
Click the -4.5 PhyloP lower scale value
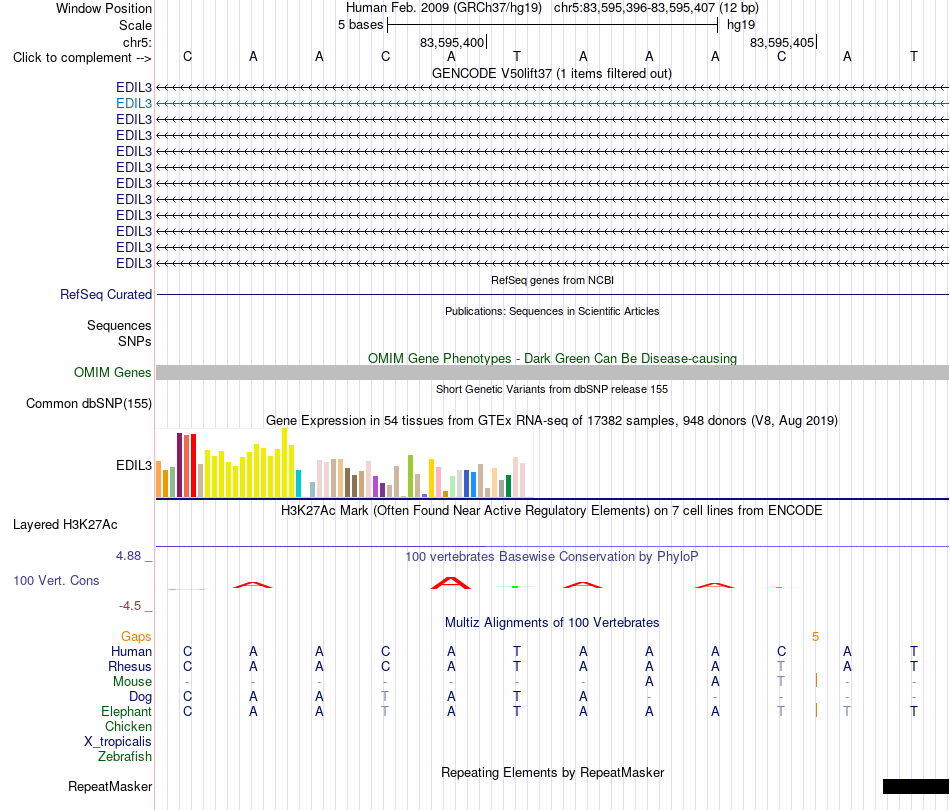[x=130, y=606]
